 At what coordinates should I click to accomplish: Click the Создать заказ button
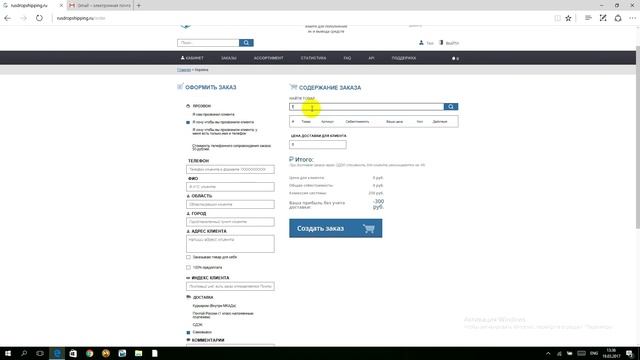[x=336, y=228]
